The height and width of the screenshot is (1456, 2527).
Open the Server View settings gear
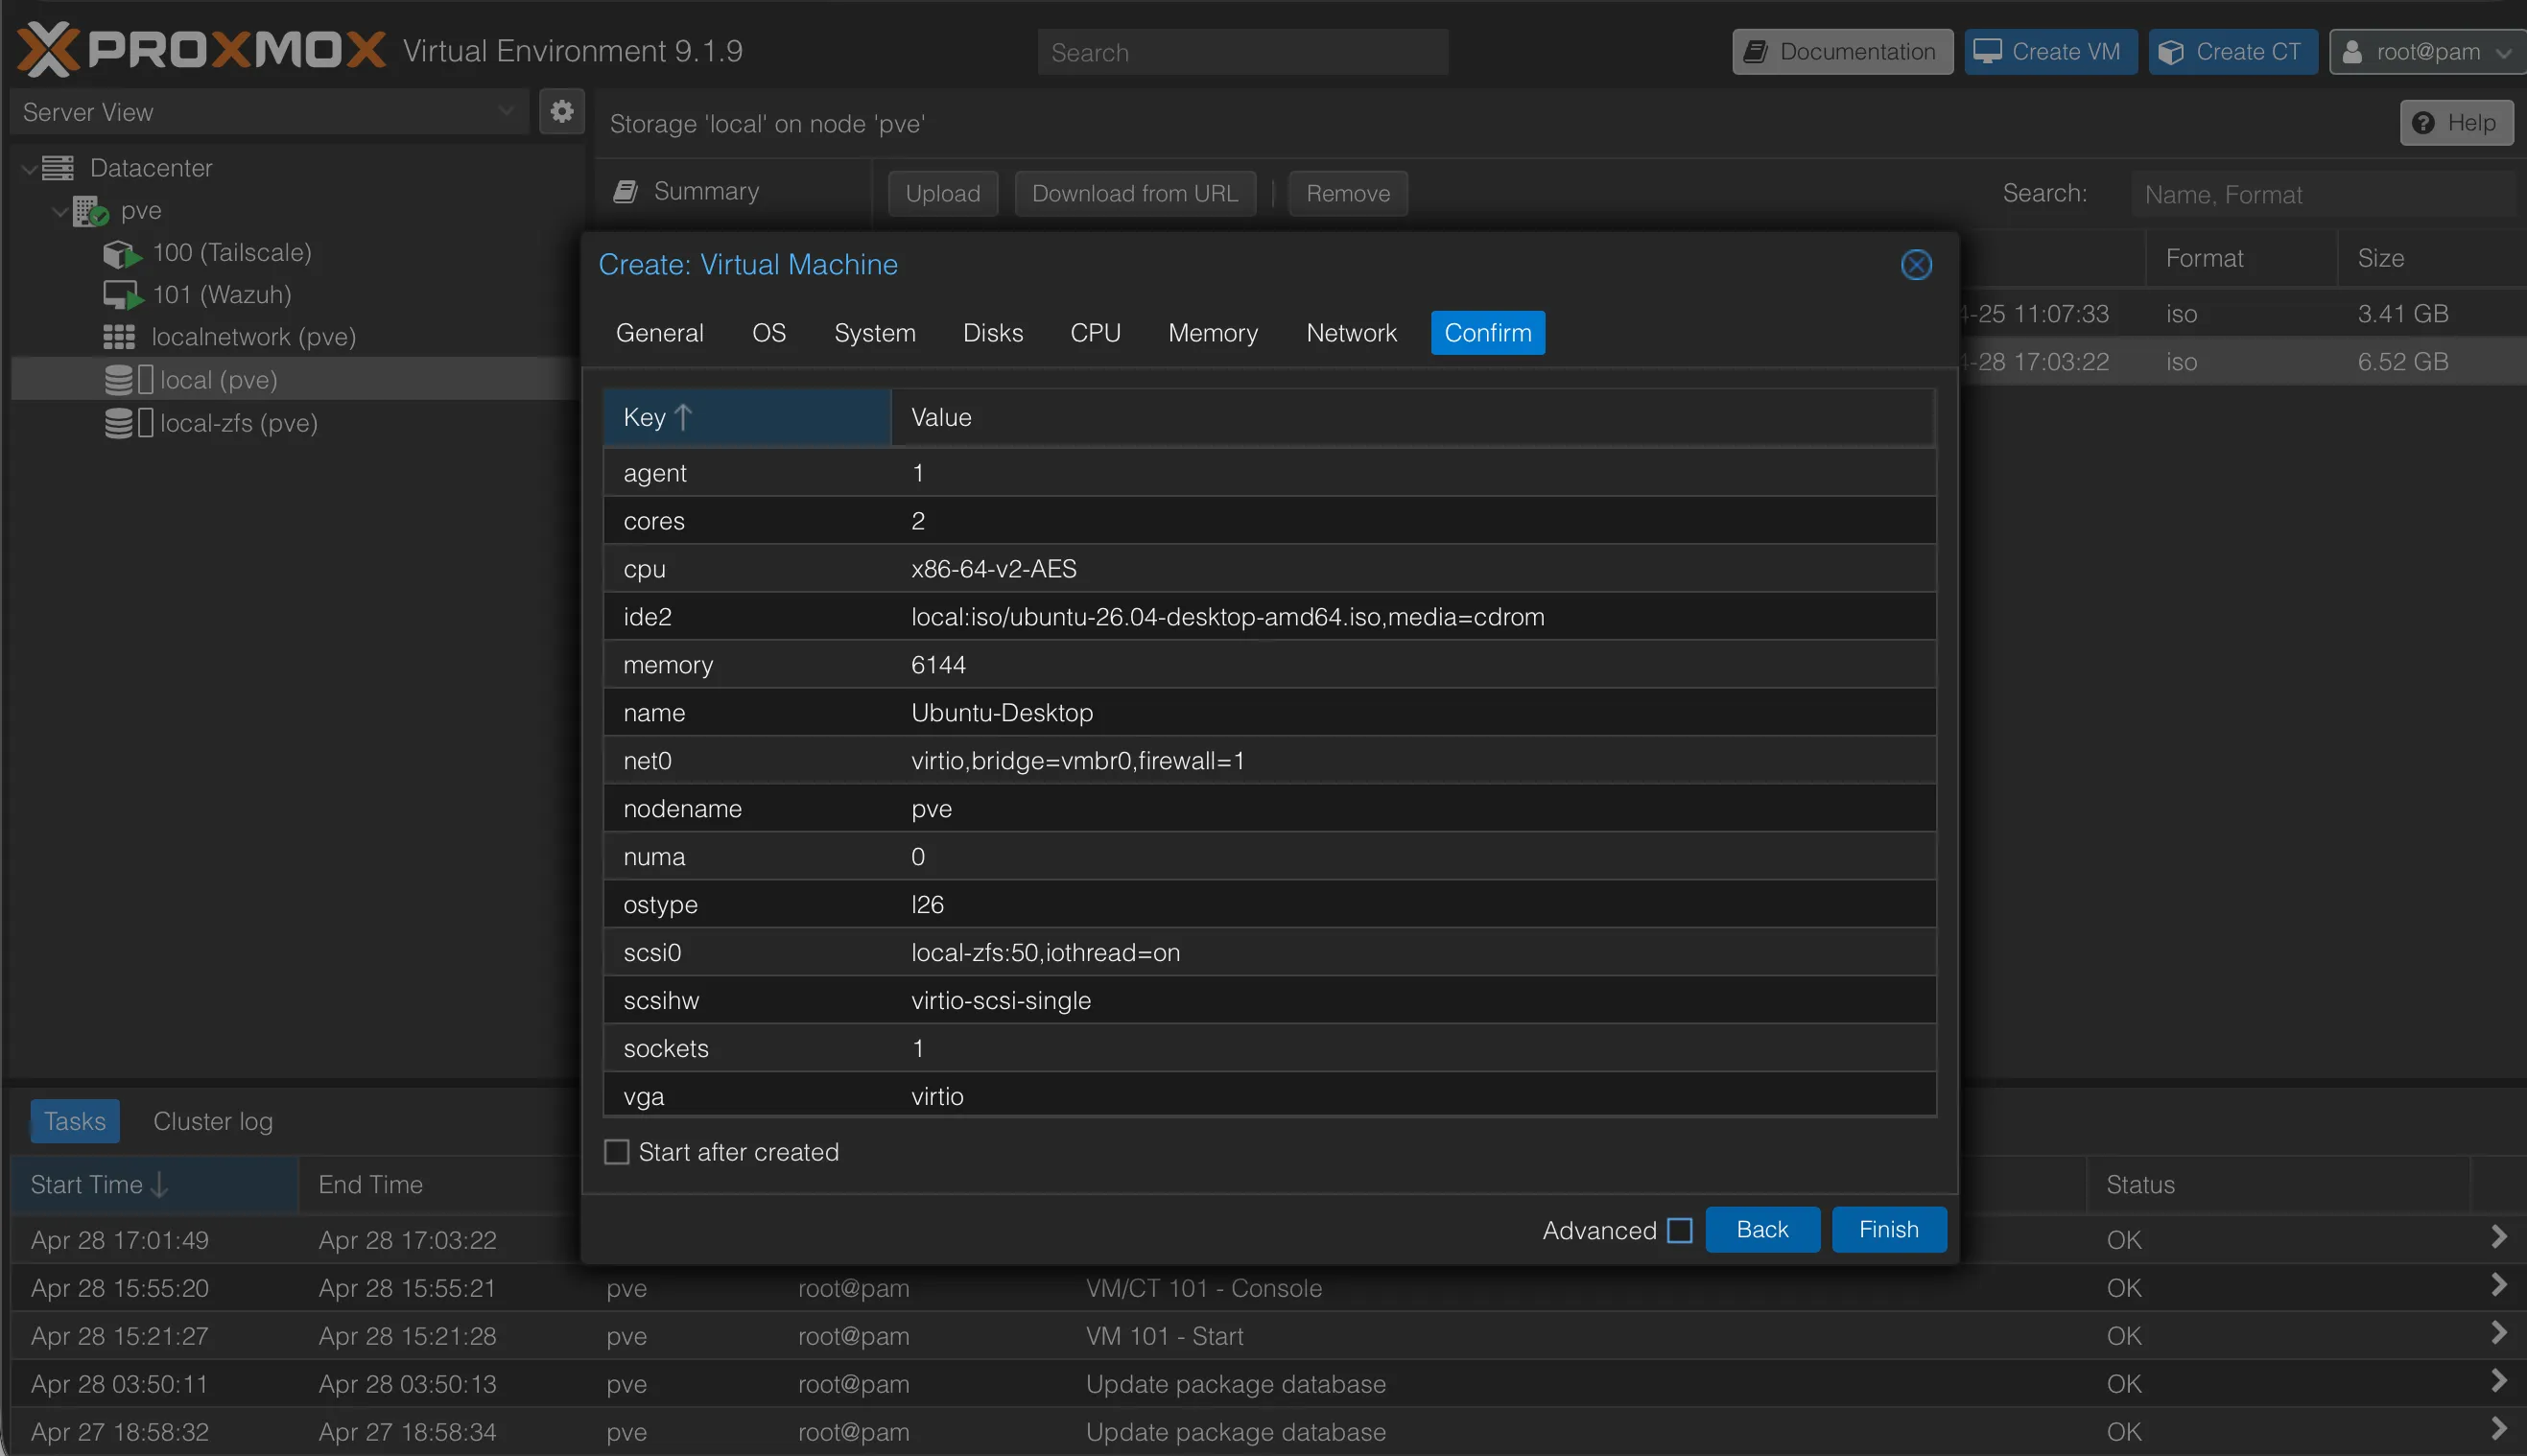pyautogui.click(x=562, y=111)
